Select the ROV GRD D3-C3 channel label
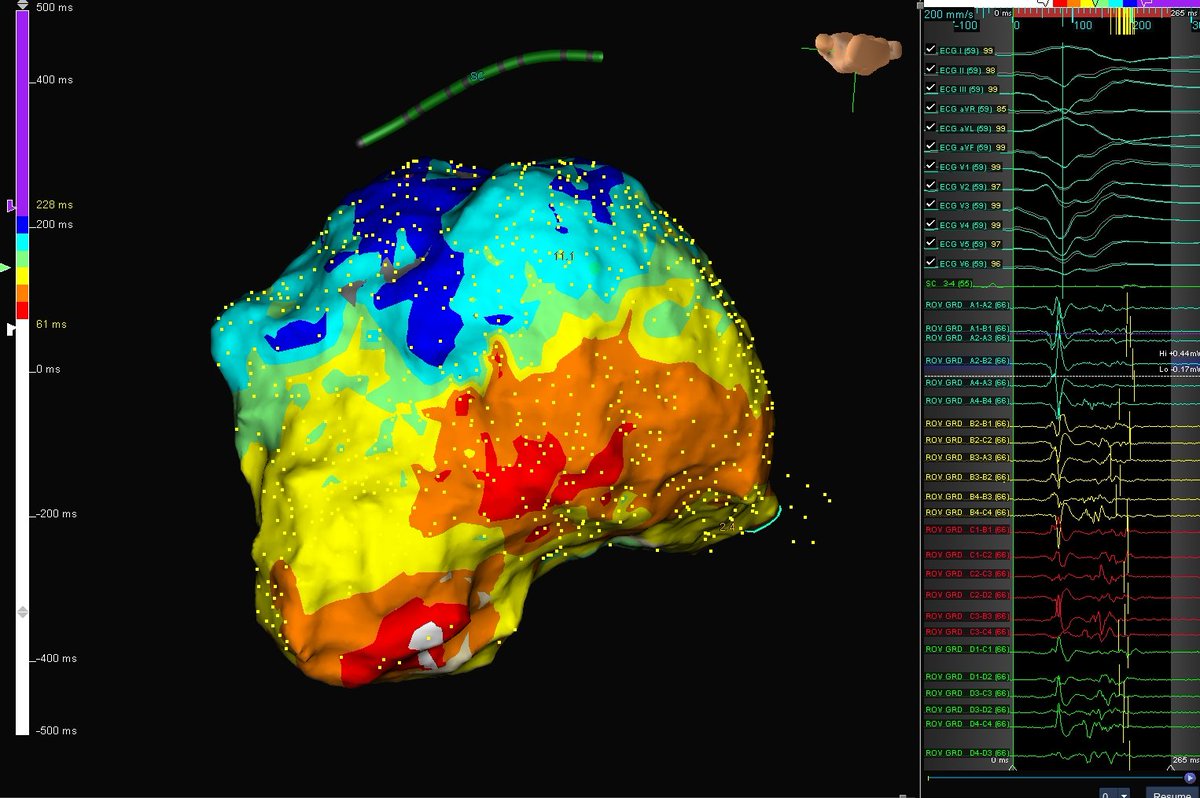 (x=967, y=693)
